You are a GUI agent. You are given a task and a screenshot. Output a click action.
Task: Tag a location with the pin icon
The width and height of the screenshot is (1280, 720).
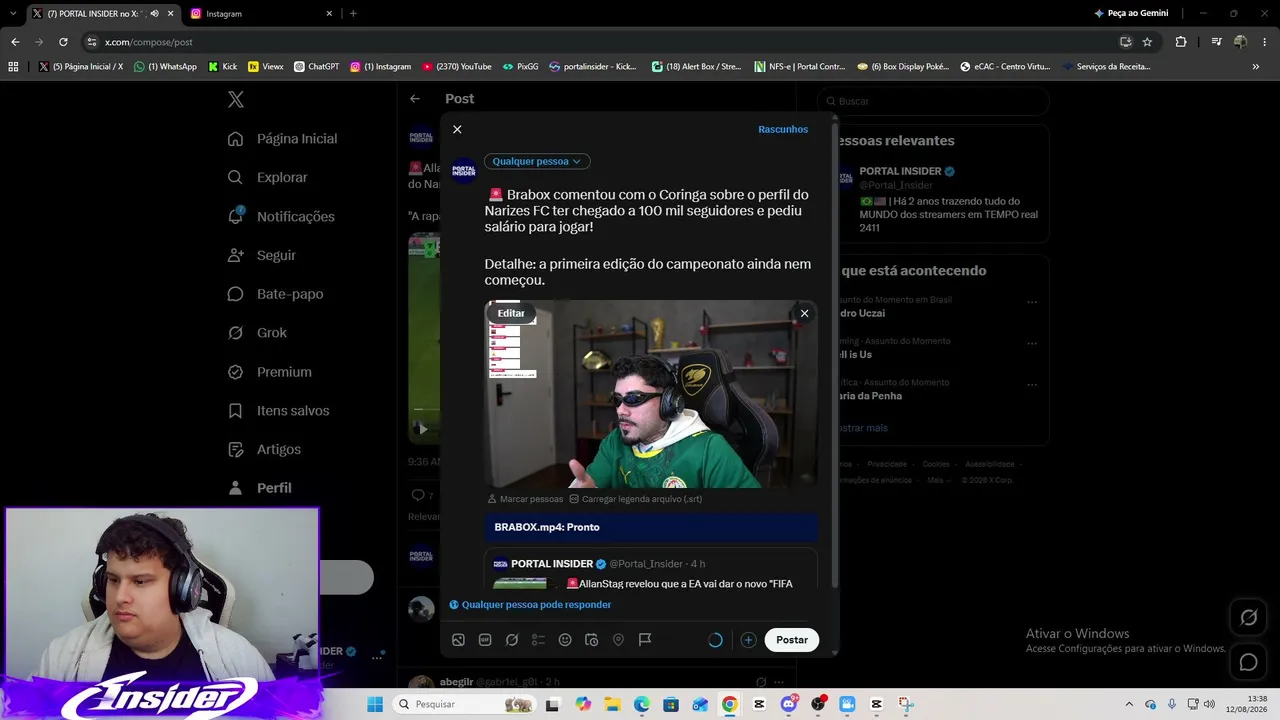[618, 640]
